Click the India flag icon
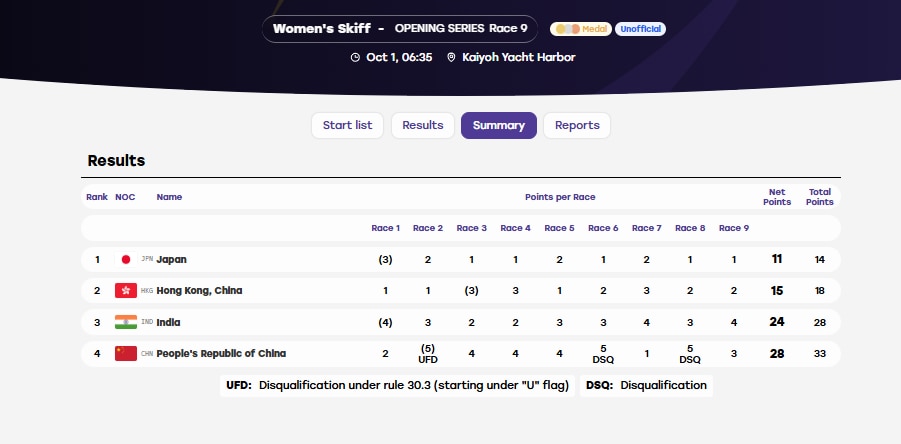 click(x=126, y=322)
